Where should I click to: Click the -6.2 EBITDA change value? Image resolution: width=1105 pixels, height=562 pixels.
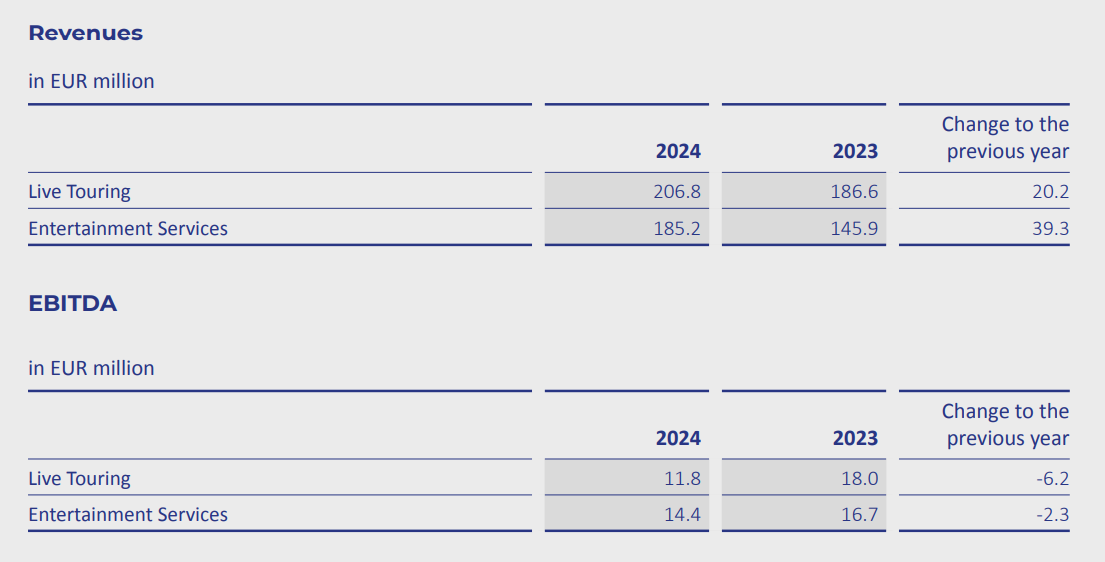point(1053,479)
